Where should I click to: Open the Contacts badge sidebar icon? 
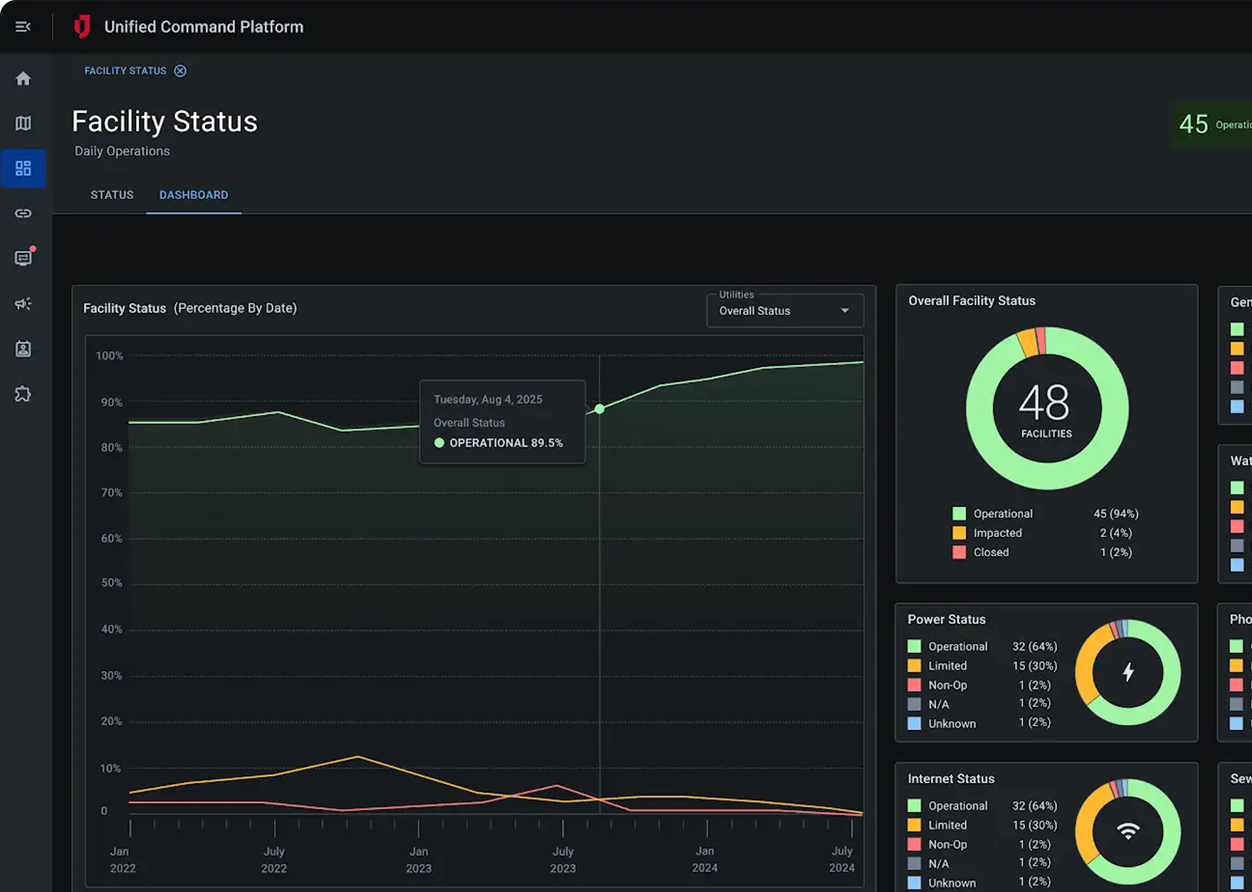point(23,349)
